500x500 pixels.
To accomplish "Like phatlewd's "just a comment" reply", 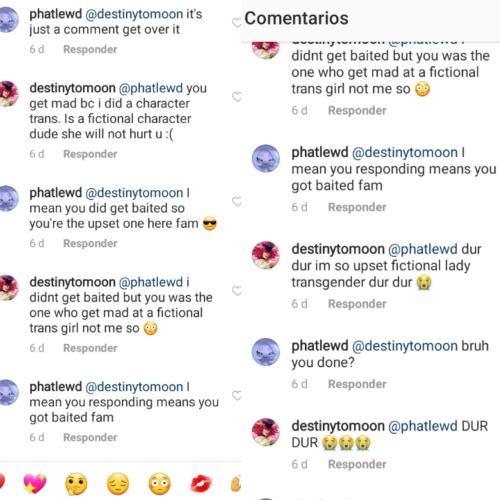I will pyautogui.click(x=236, y=23).
